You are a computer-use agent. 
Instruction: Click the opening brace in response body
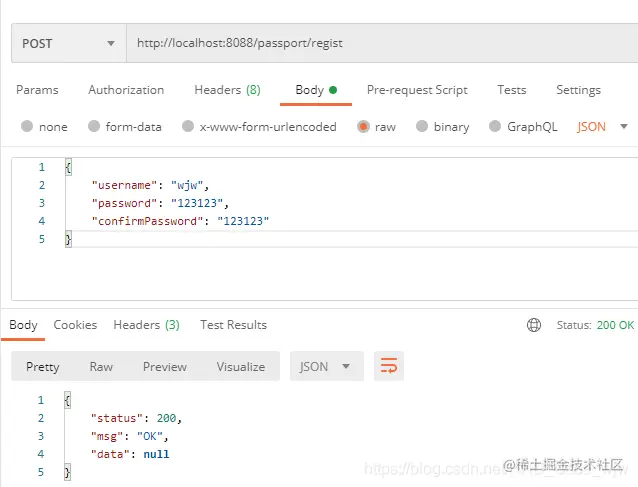[x=68, y=400]
